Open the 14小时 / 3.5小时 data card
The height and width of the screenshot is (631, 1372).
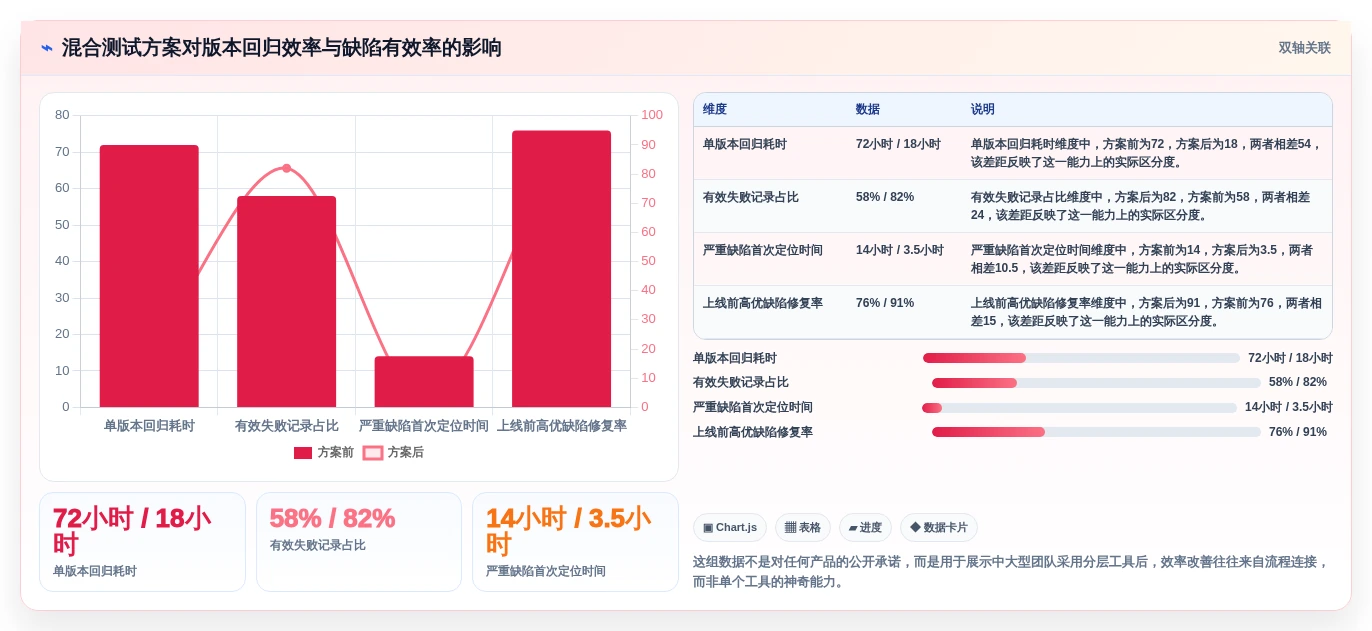coord(575,542)
